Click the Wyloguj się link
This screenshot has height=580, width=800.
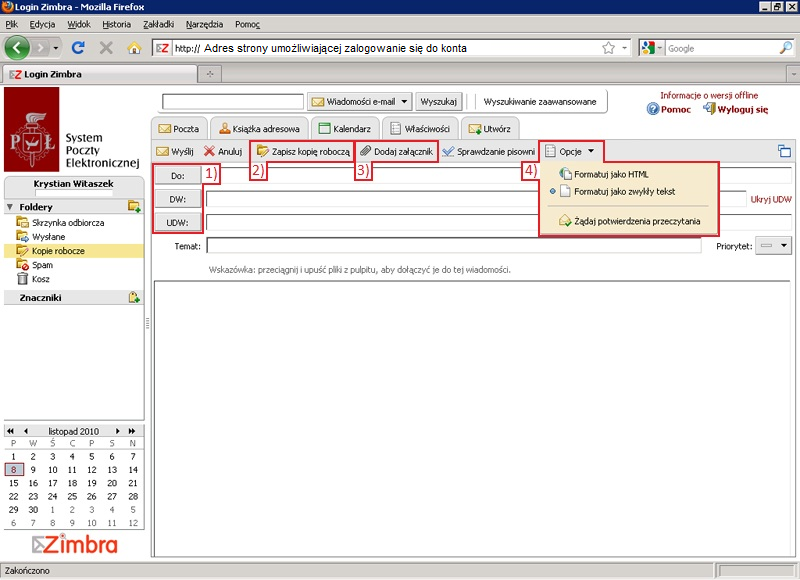click(x=741, y=109)
